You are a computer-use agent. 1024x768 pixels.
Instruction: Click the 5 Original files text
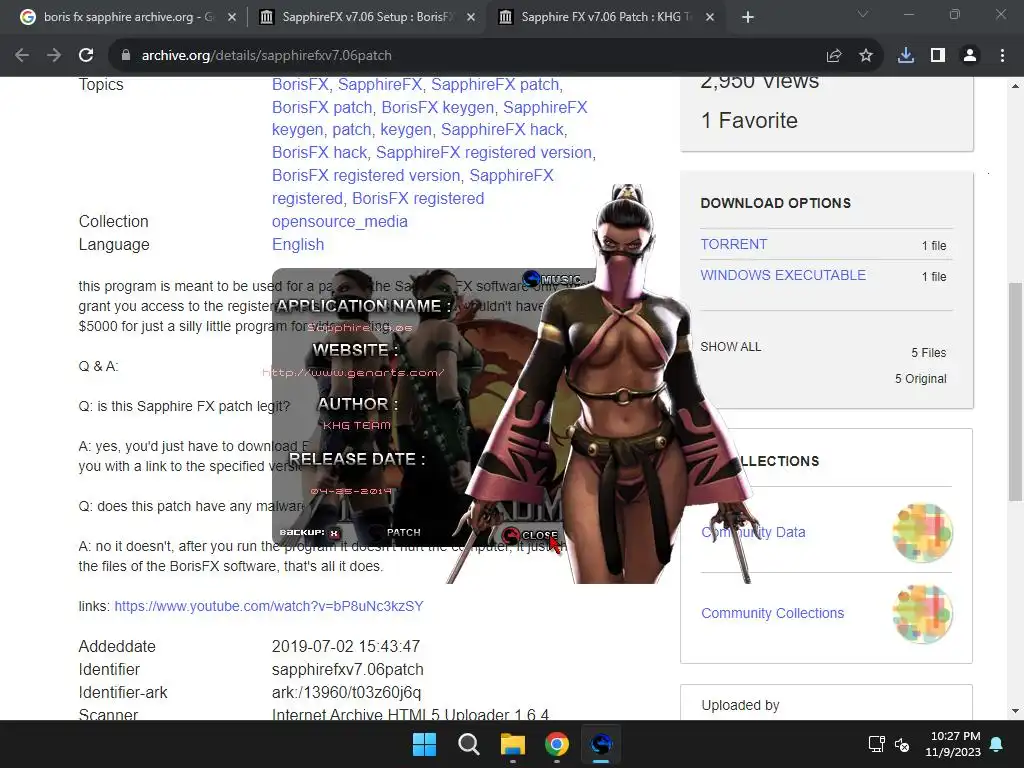[920, 379]
